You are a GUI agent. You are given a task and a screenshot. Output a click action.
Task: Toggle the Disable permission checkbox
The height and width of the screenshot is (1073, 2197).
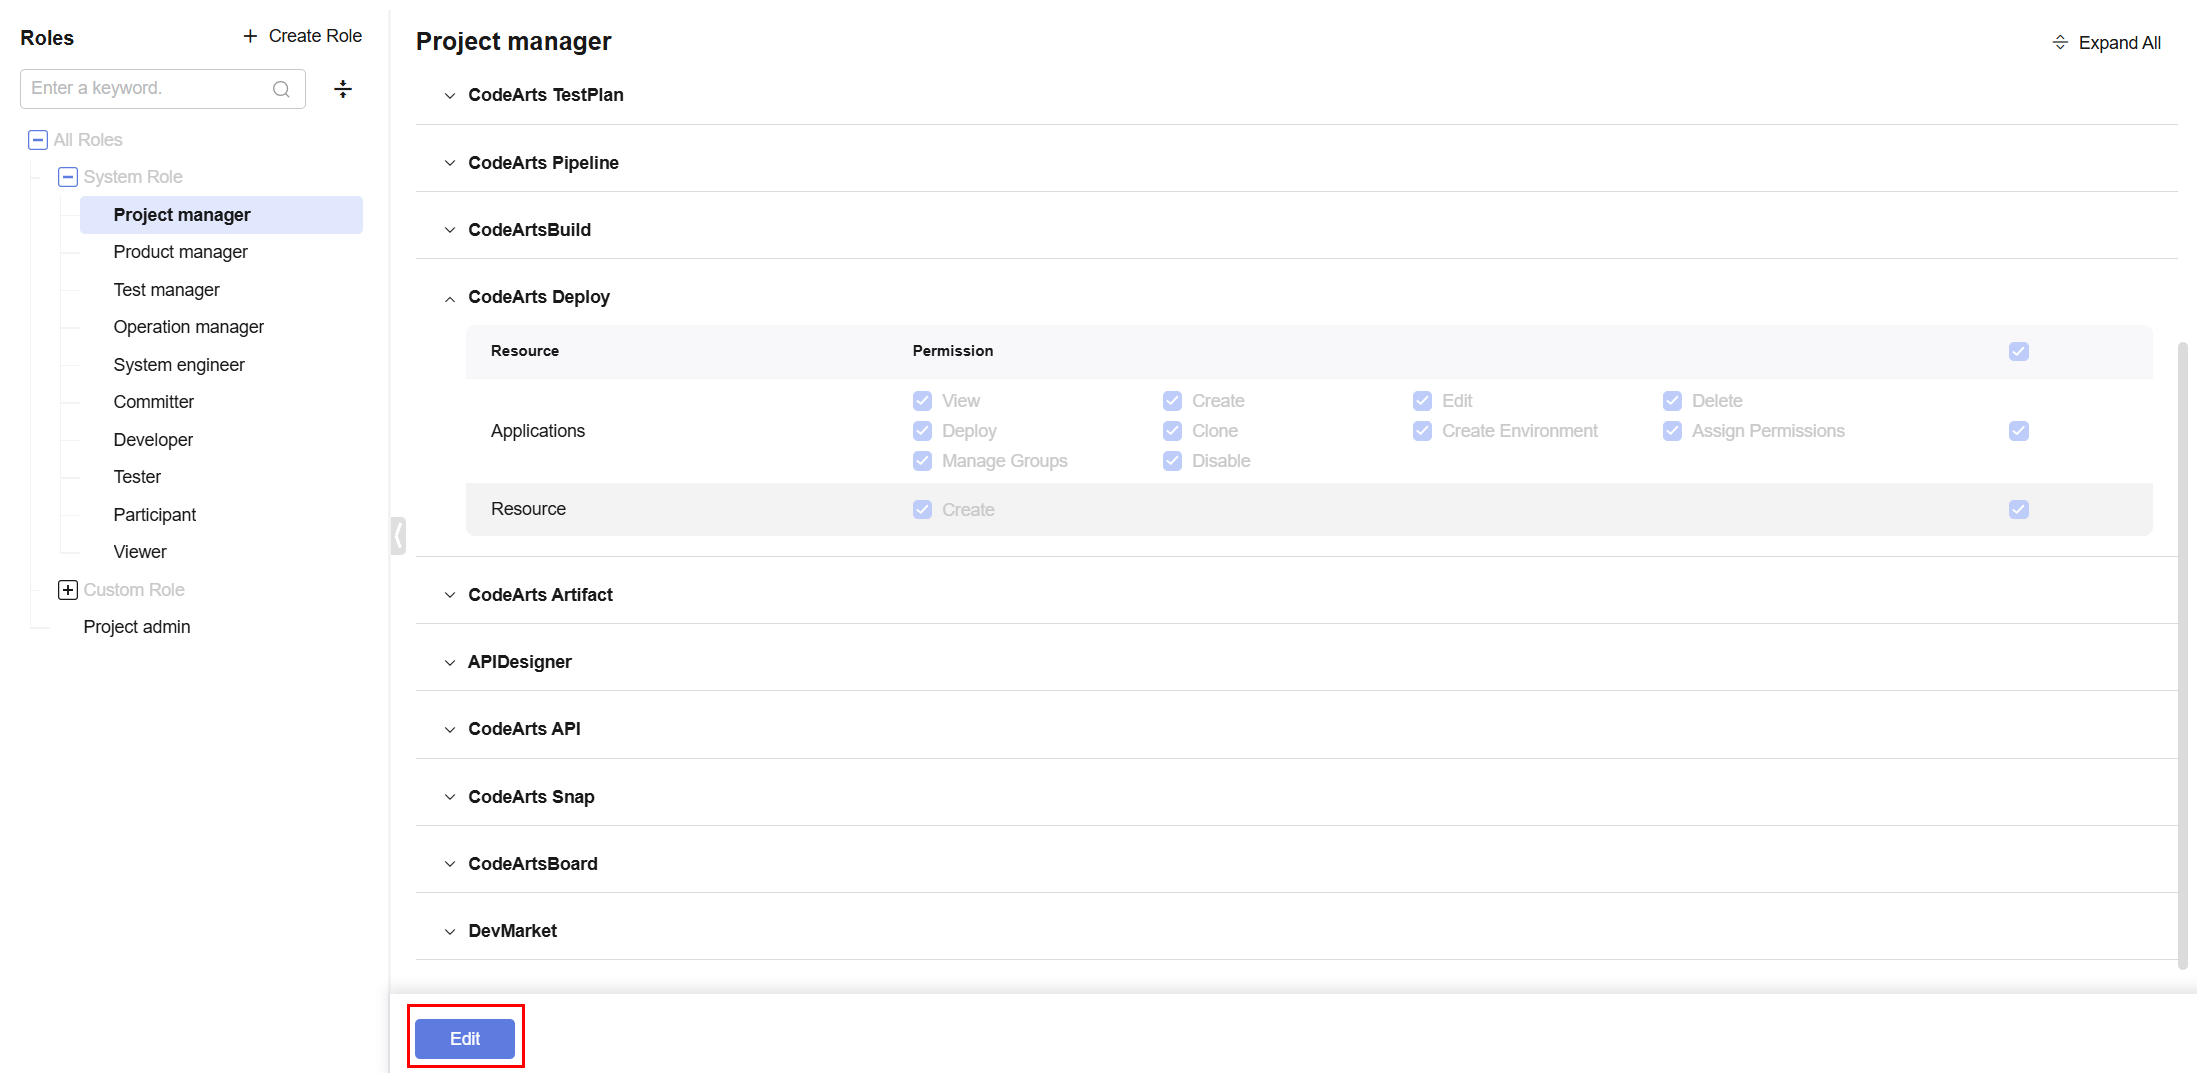coord(1172,461)
